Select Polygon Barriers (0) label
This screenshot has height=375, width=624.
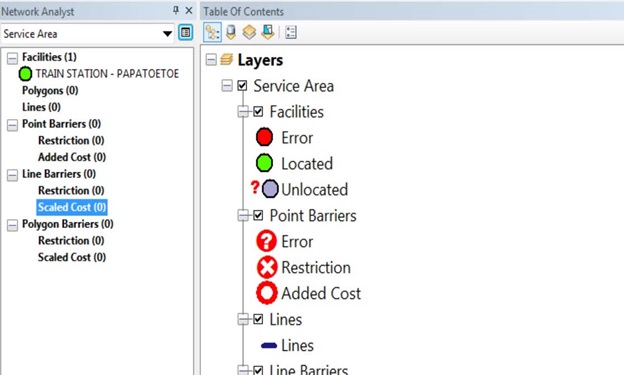coord(68,224)
